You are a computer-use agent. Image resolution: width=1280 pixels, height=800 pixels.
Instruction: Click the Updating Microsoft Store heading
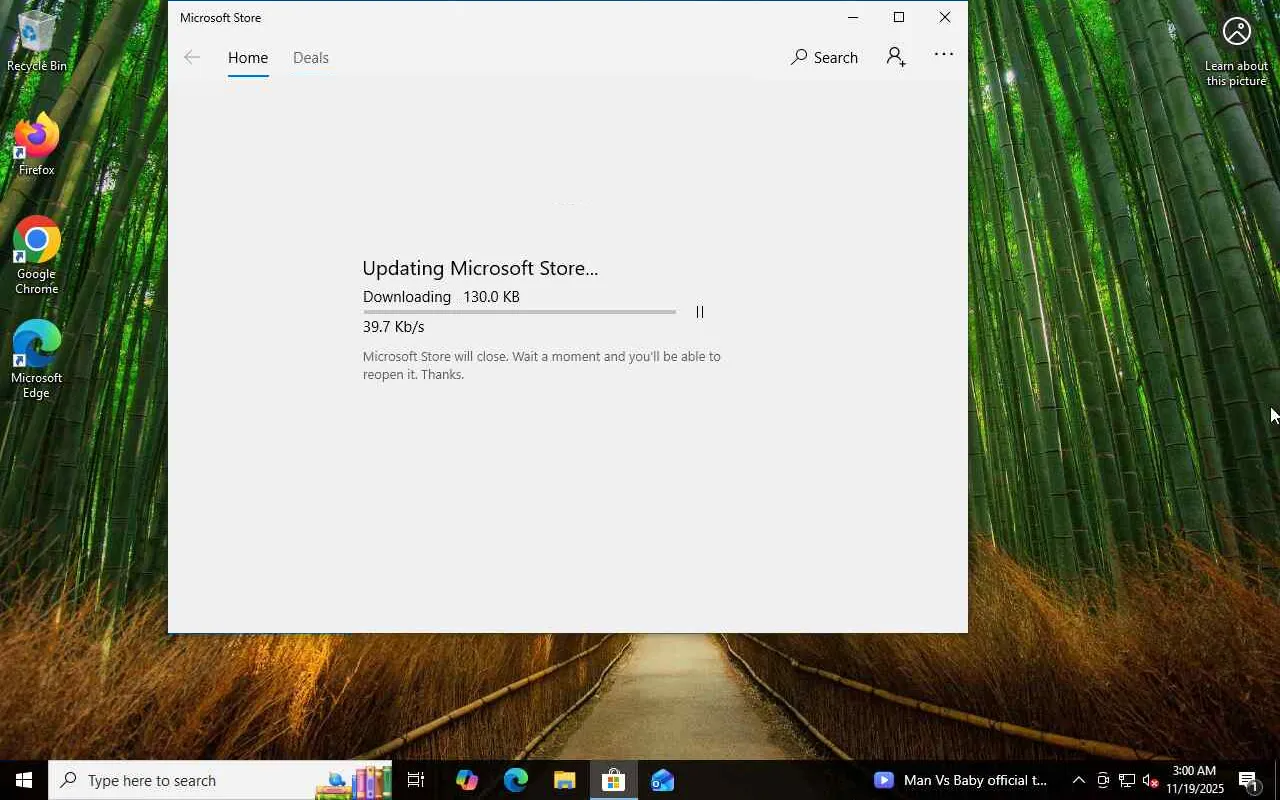coord(480,268)
